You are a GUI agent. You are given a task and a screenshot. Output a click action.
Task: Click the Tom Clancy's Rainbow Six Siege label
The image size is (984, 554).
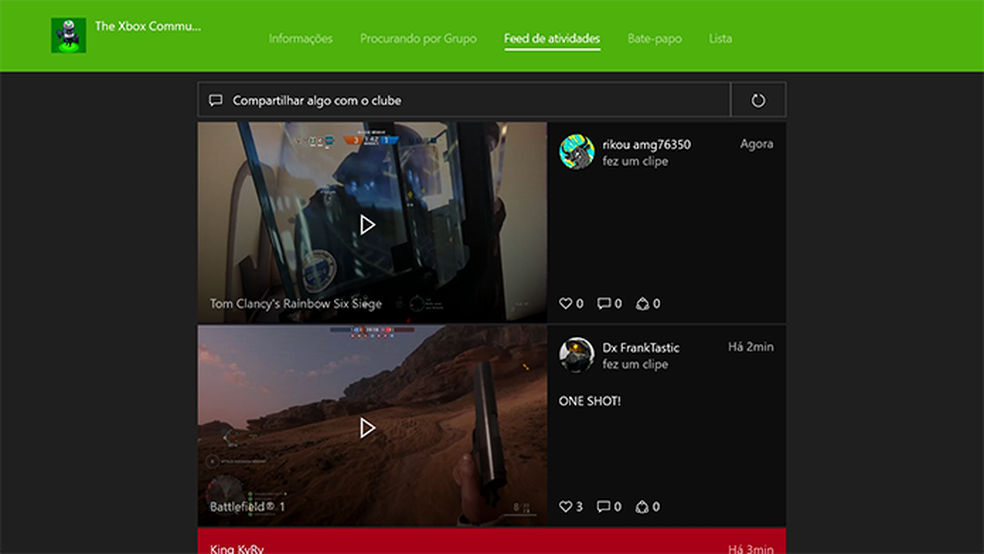(296, 304)
